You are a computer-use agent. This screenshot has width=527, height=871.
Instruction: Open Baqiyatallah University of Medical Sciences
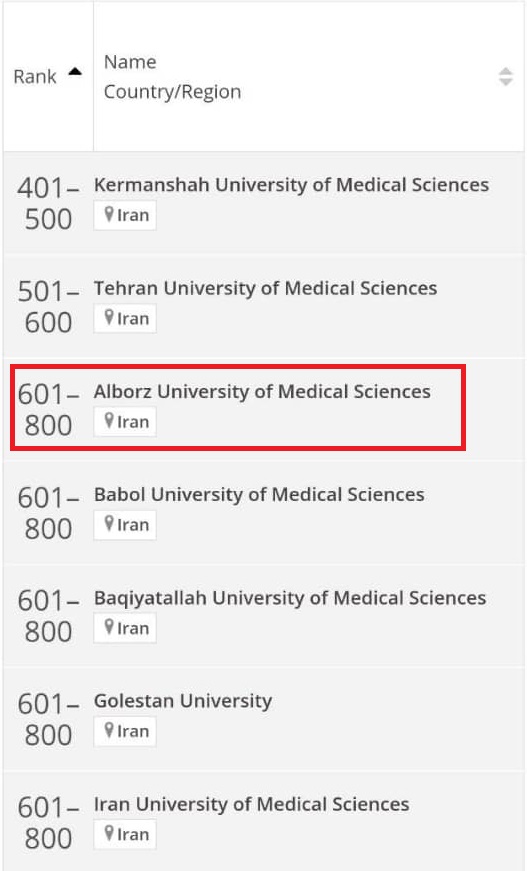click(x=290, y=598)
